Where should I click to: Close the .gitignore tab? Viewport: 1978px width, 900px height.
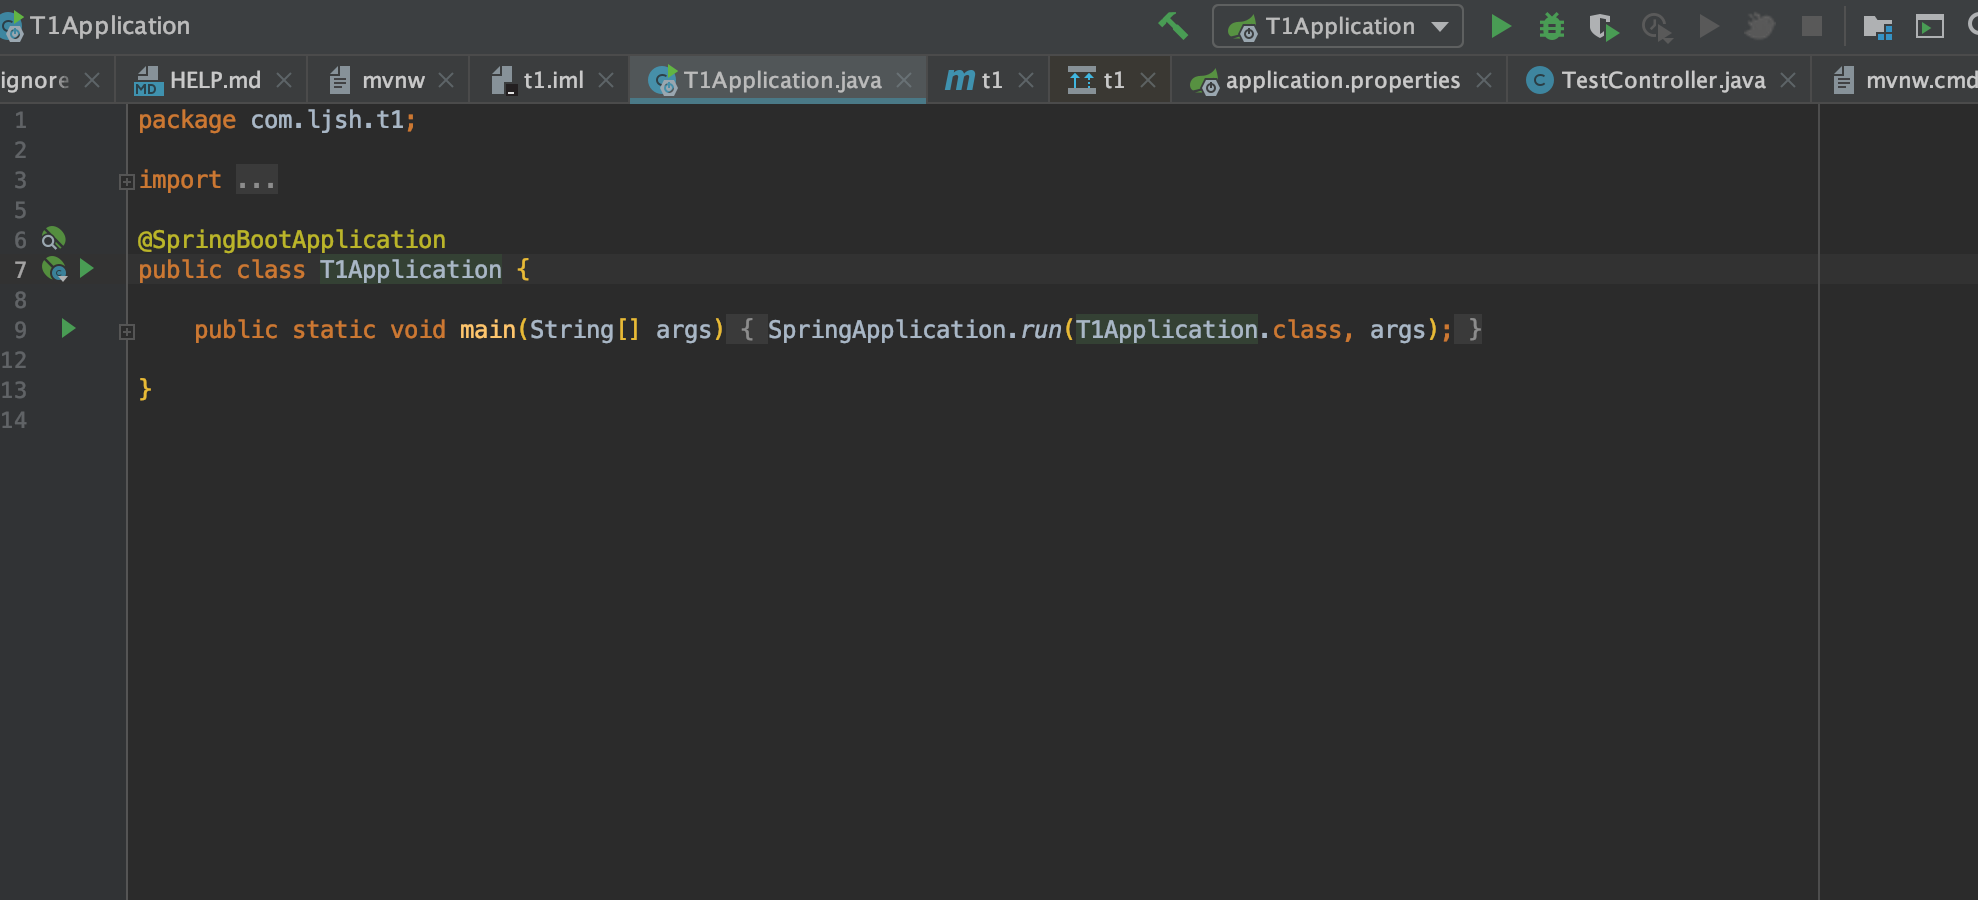(x=92, y=80)
